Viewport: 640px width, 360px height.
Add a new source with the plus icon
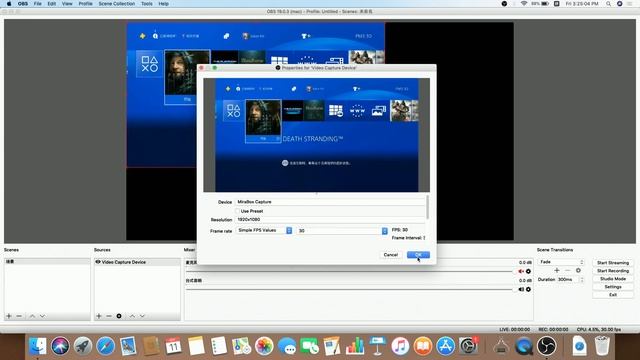coord(98,316)
